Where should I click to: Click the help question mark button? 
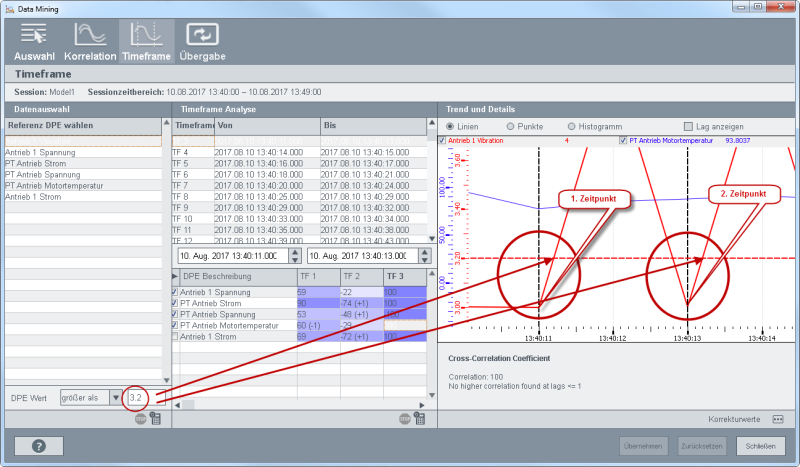pos(39,446)
